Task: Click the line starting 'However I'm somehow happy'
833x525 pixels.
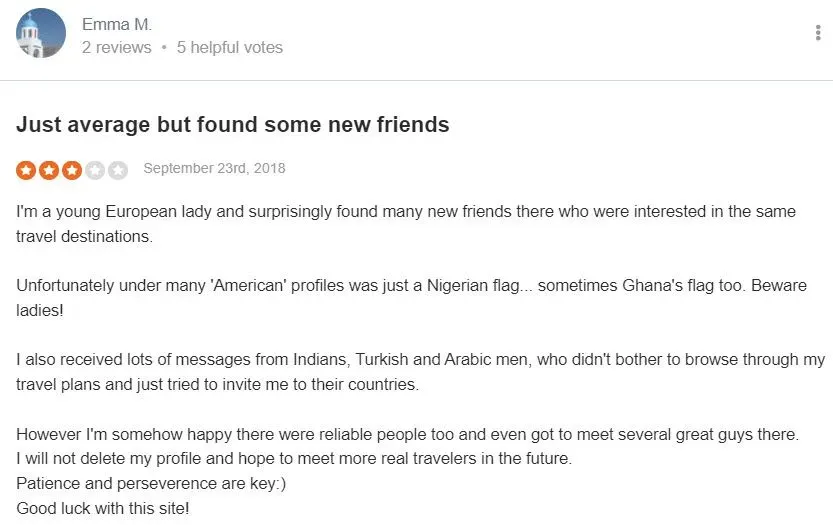Action: [x=407, y=435]
